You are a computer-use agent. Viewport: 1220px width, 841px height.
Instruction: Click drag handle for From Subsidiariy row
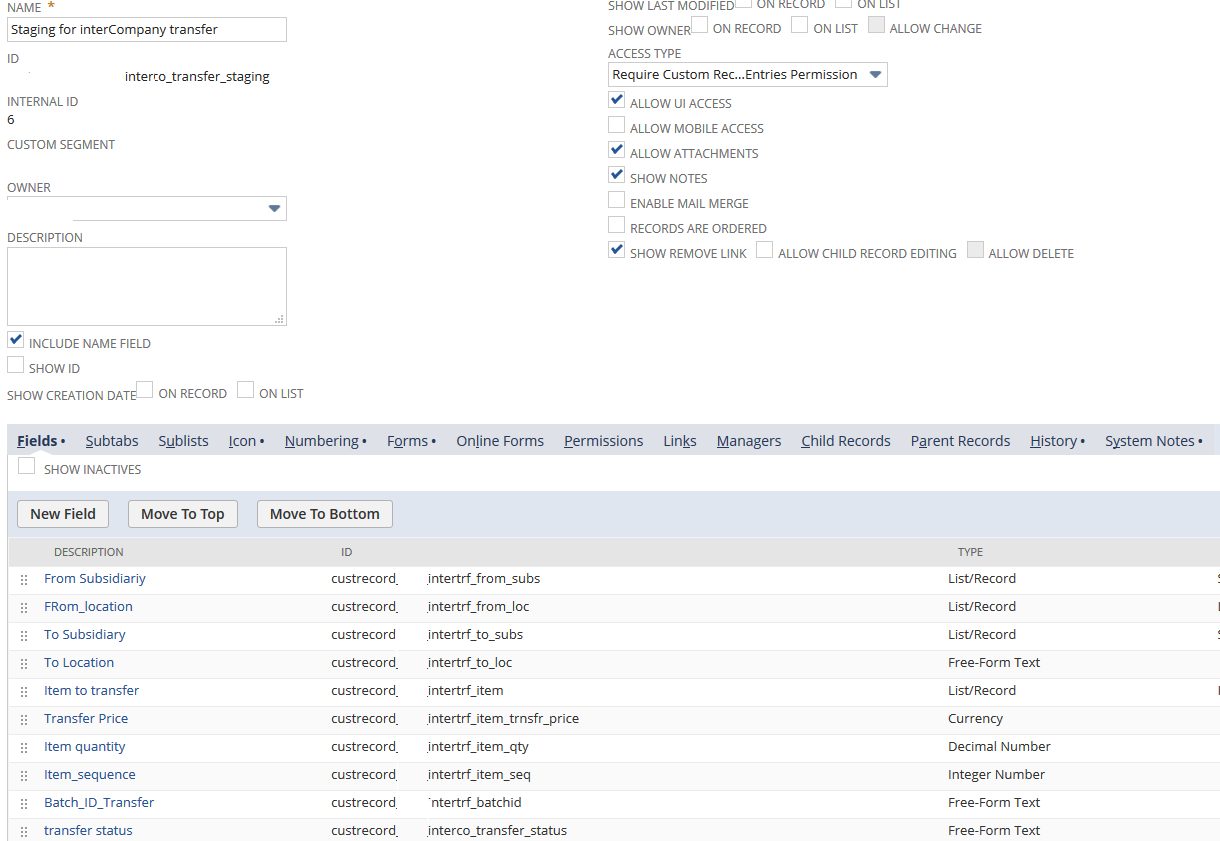pos(24,580)
